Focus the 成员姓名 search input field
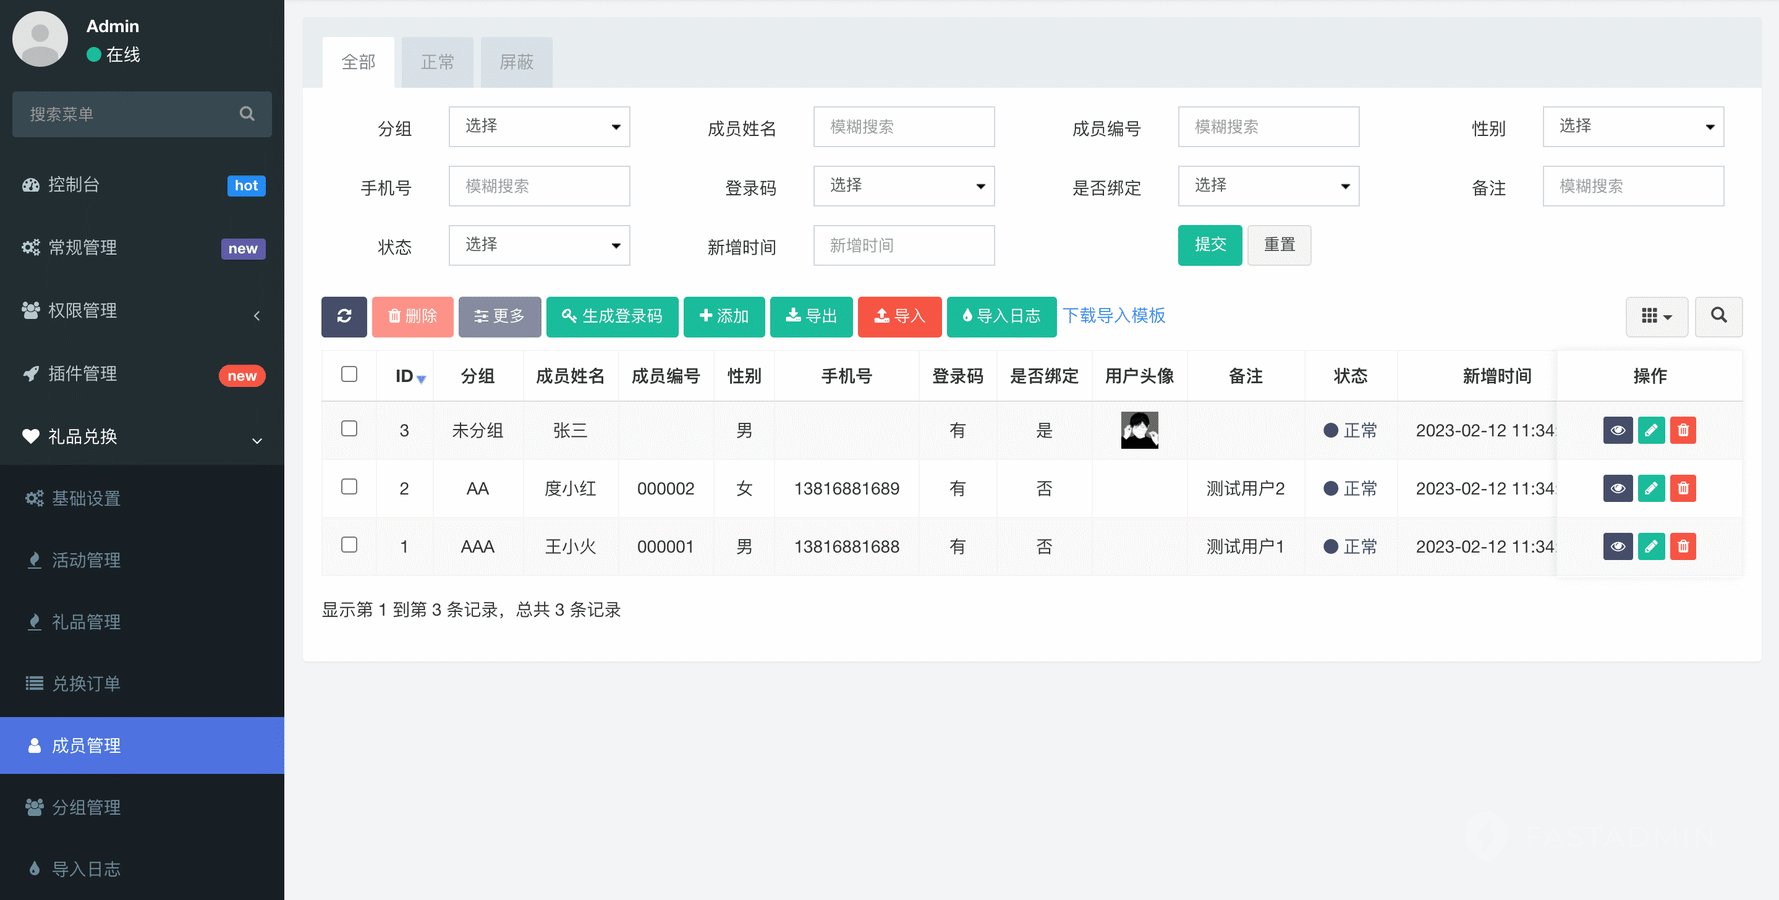The height and width of the screenshot is (900, 1779). click(x=903, y=127)
